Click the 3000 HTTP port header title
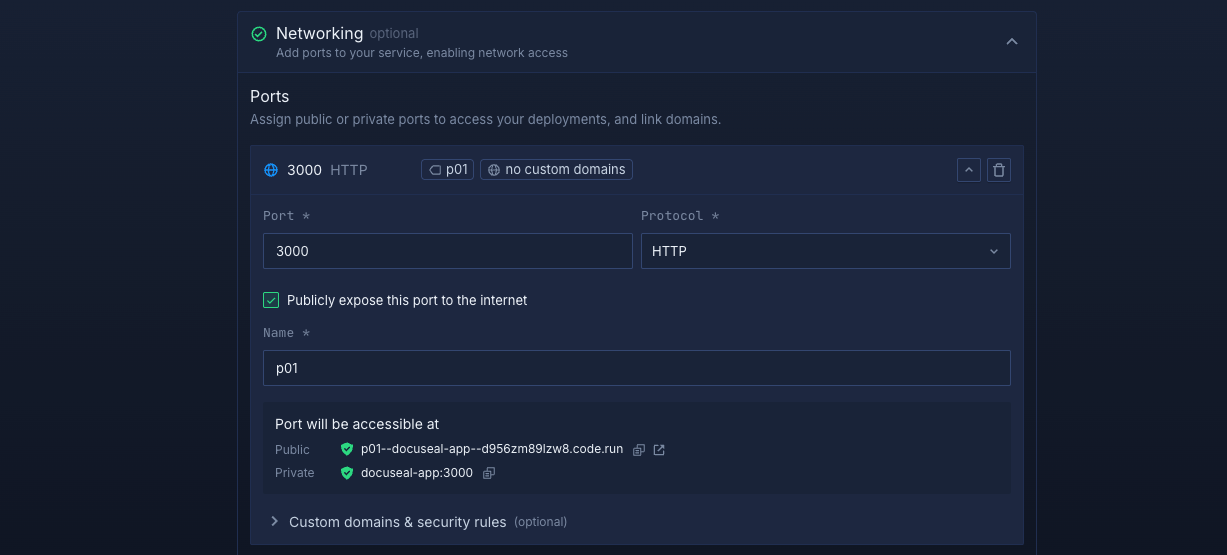Screen dimensions: 1227x555 [327, 170]
